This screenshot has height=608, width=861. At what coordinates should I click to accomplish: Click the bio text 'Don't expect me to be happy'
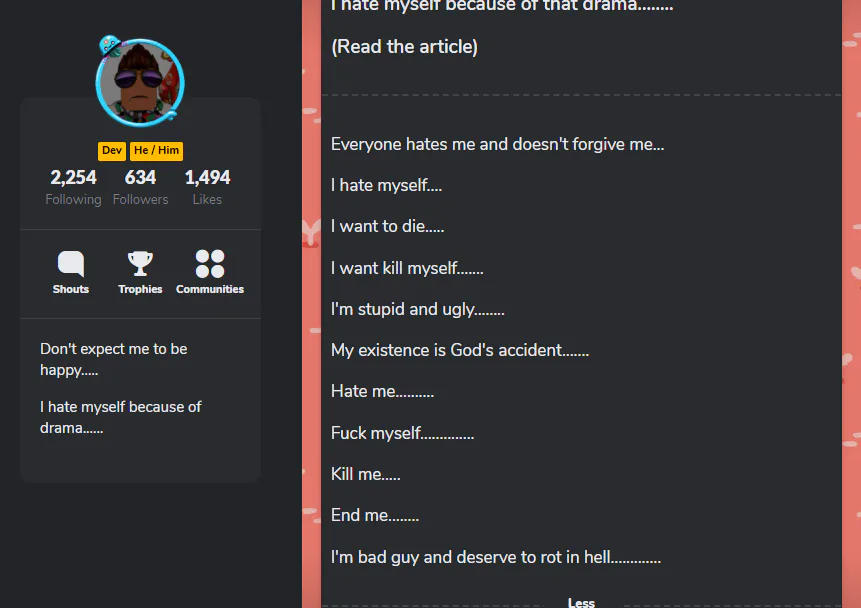tap(114, 359)
